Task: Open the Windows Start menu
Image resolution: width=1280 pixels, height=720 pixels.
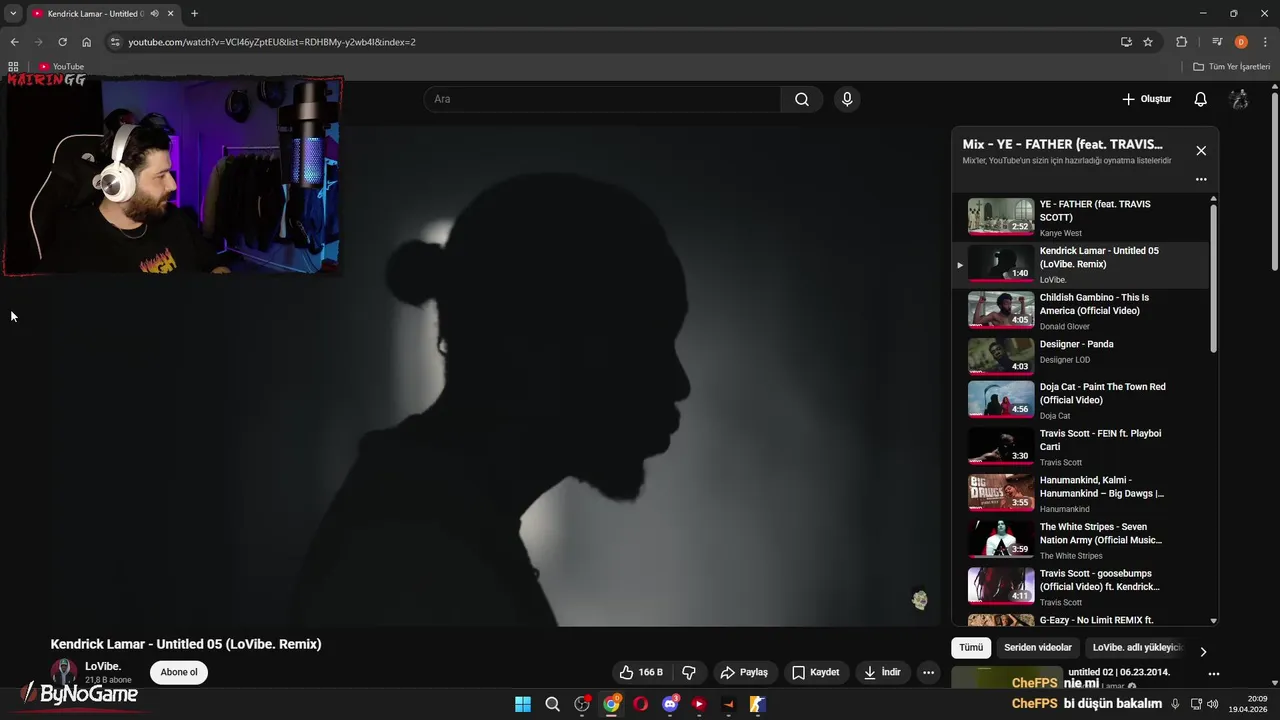Action: pos(523,704)
